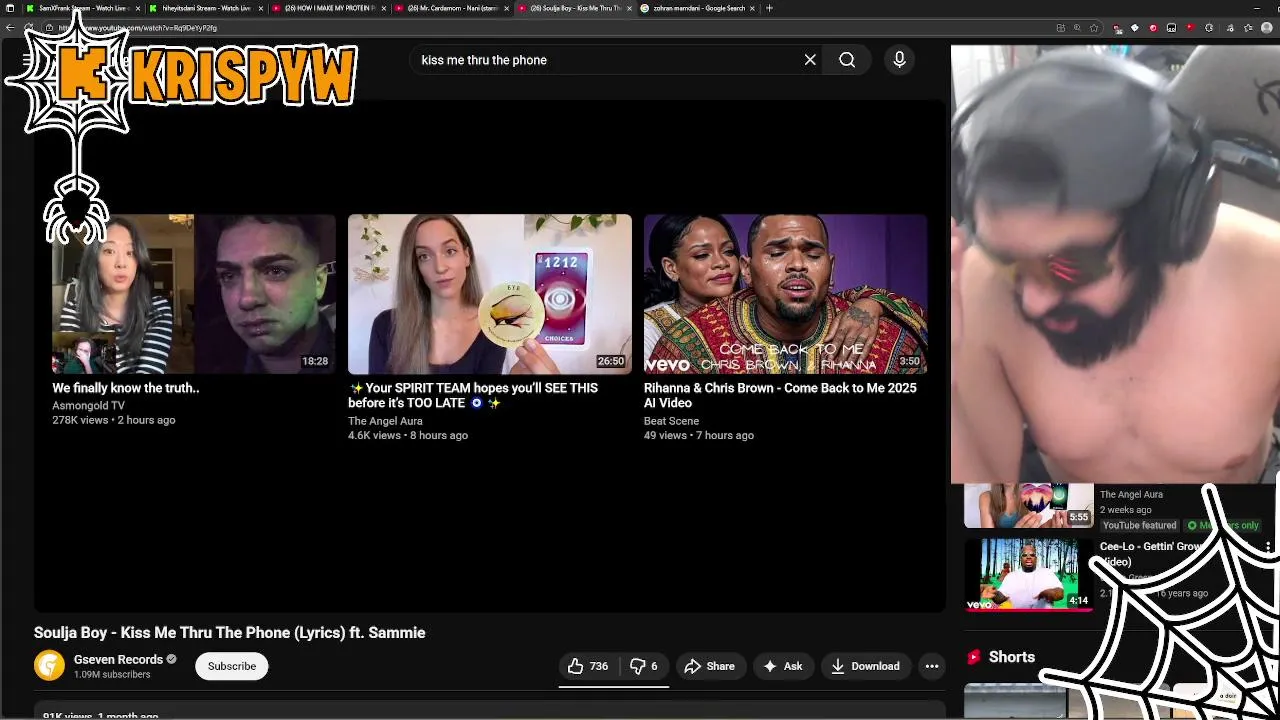
Task: Like the Soulja Boy video
Action: (589, 666)
